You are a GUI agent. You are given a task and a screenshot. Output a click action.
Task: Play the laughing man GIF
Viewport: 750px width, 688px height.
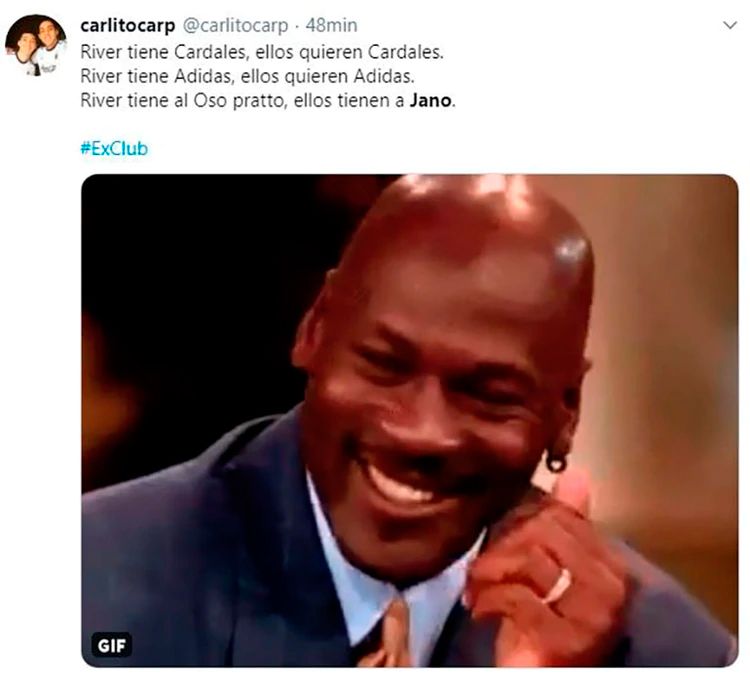pos(409,420)
